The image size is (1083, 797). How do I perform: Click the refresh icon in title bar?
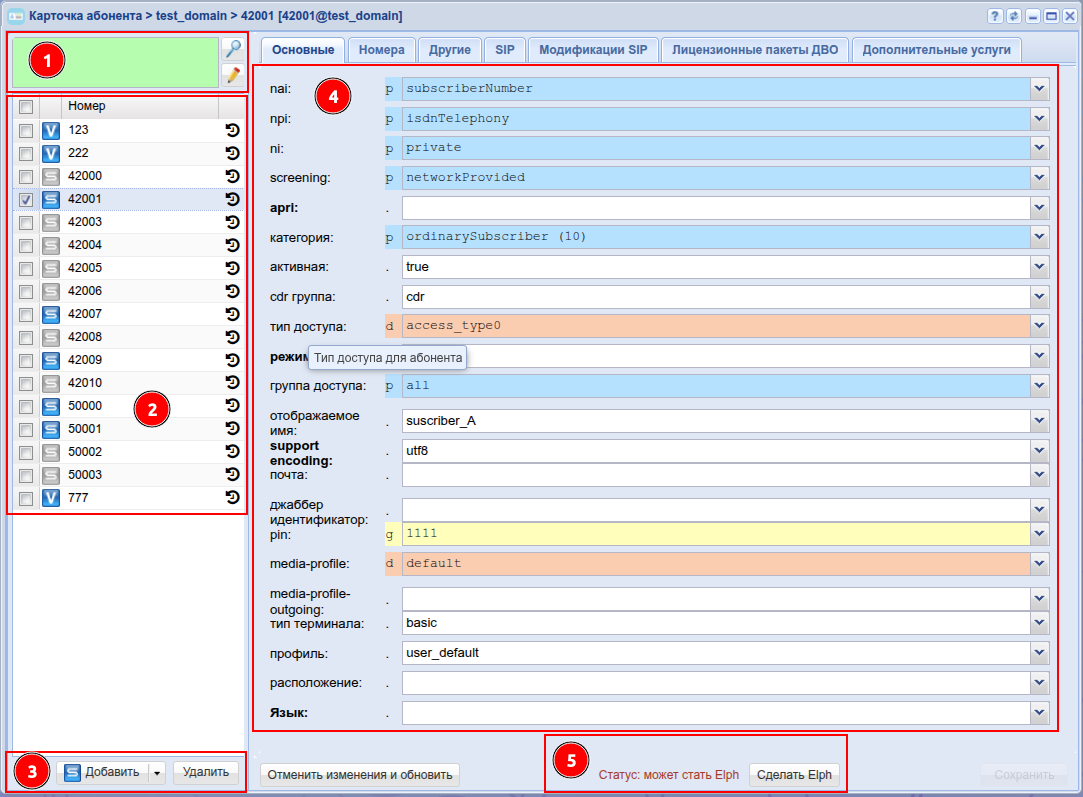(x=1012, y=17)
